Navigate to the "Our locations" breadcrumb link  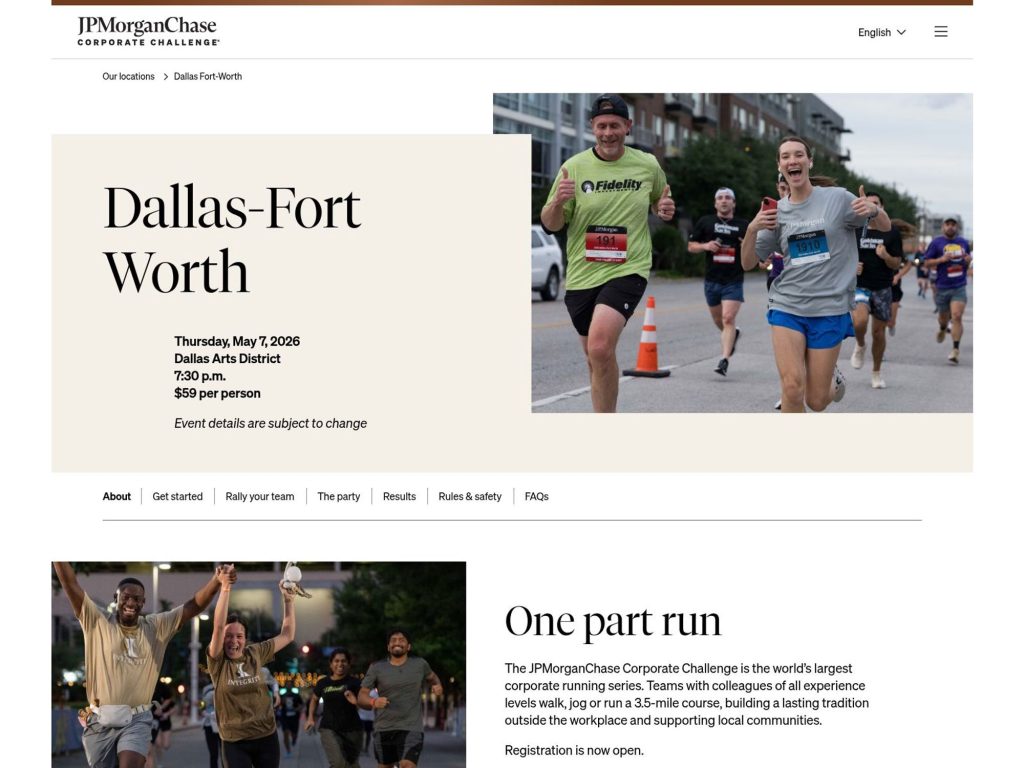(127, 76)
